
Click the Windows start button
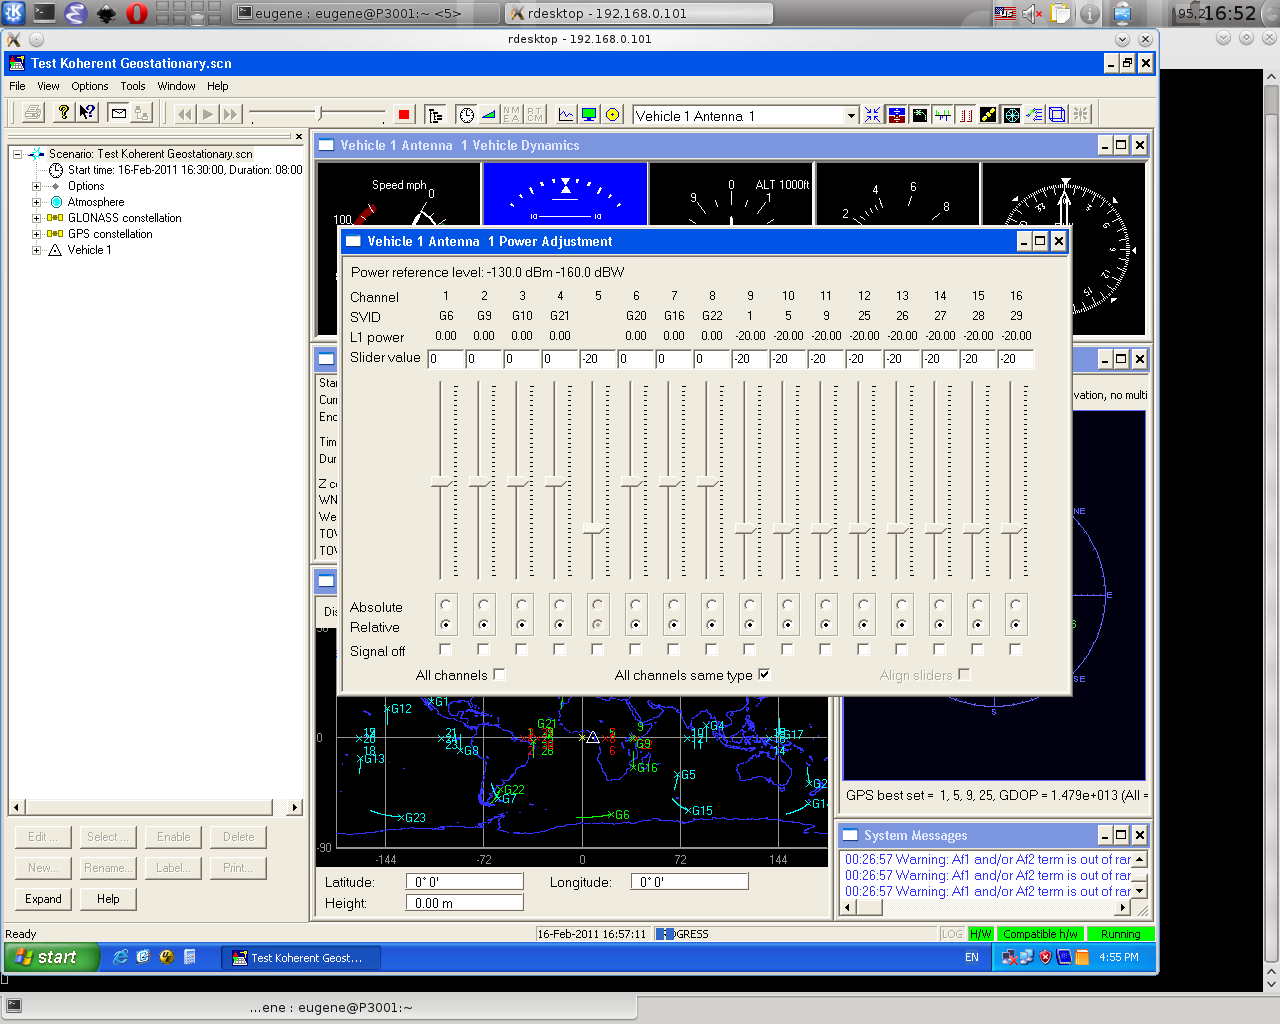click(x=48, y=957)
